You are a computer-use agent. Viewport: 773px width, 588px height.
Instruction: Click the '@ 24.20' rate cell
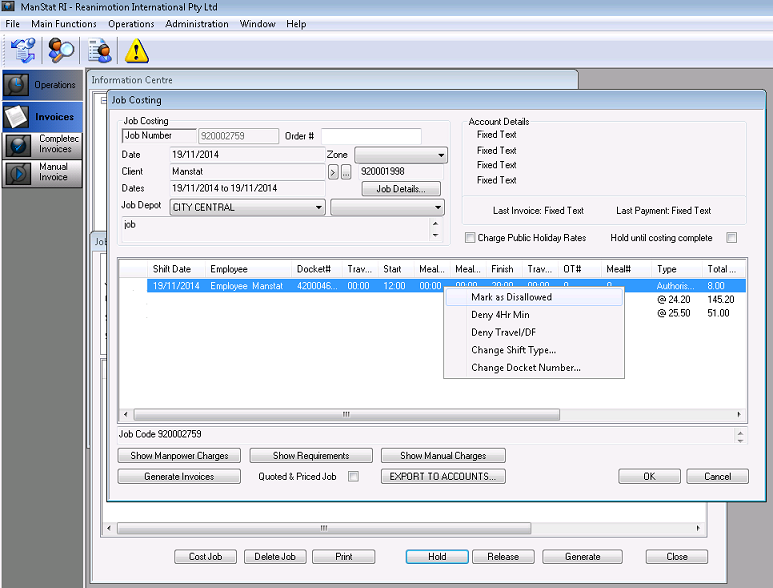tap(674, 299)
